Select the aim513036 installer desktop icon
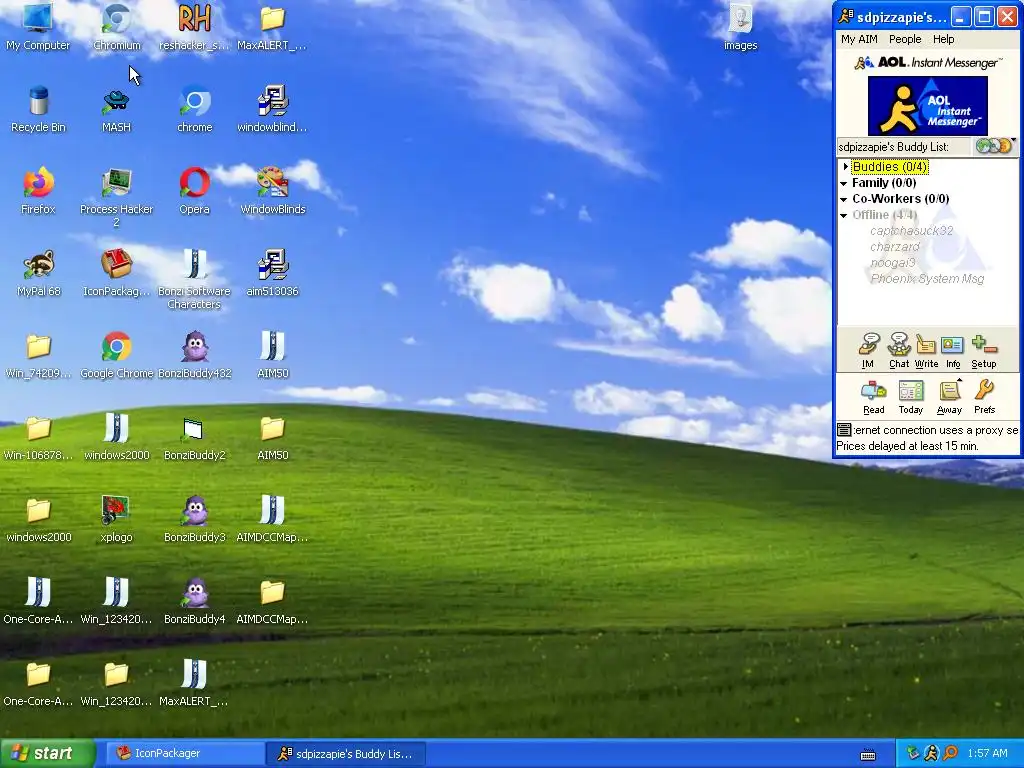The image size is (1024, 768). [x=273, y=272]
